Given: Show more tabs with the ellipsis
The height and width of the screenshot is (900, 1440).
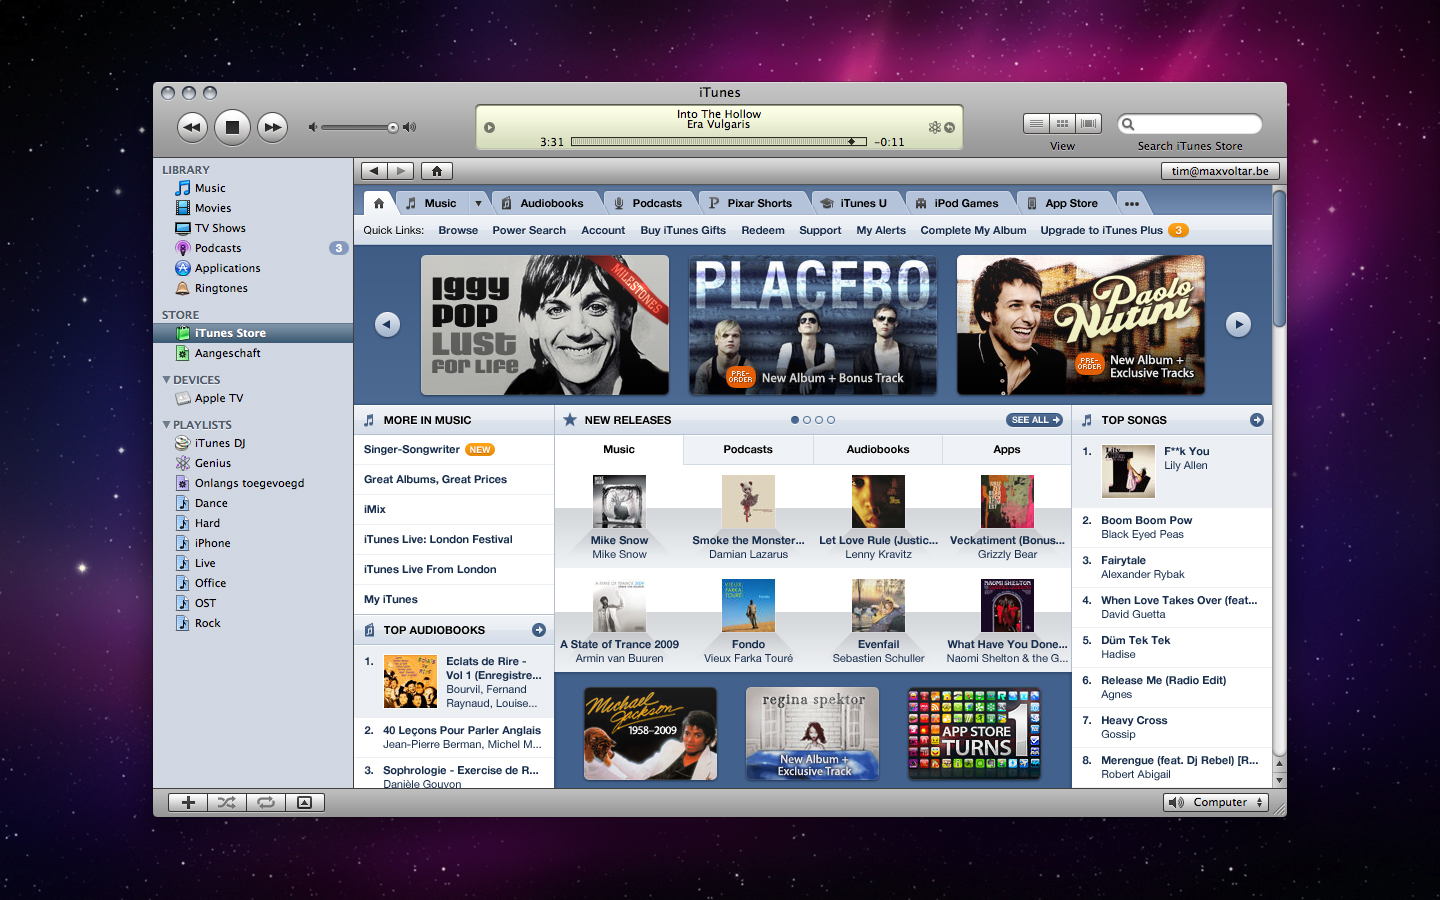Looking at the screenshot, I should click(x=1131, y=203).
